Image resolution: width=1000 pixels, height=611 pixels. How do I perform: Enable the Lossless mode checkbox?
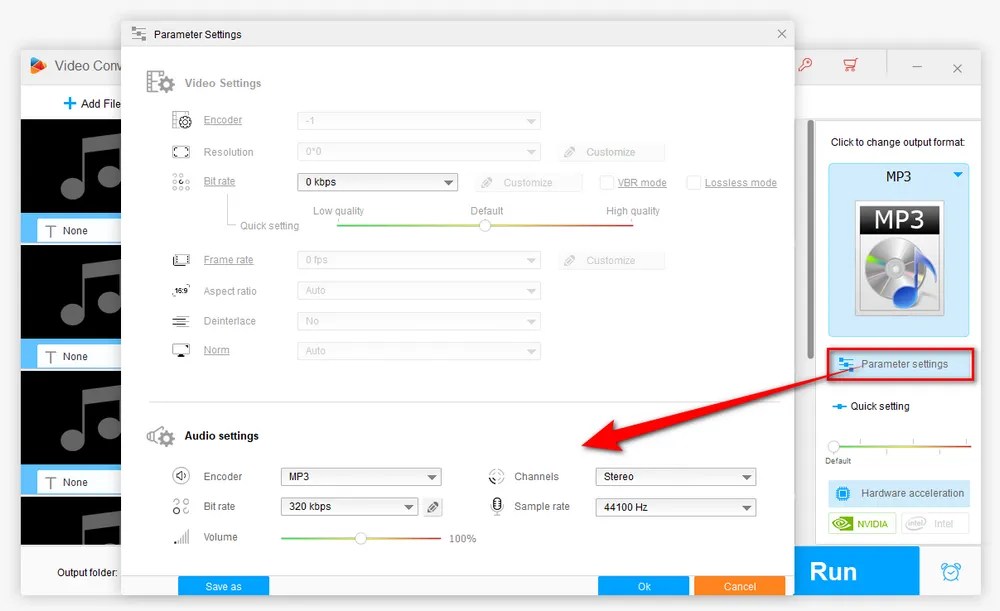tap(693, 182)
